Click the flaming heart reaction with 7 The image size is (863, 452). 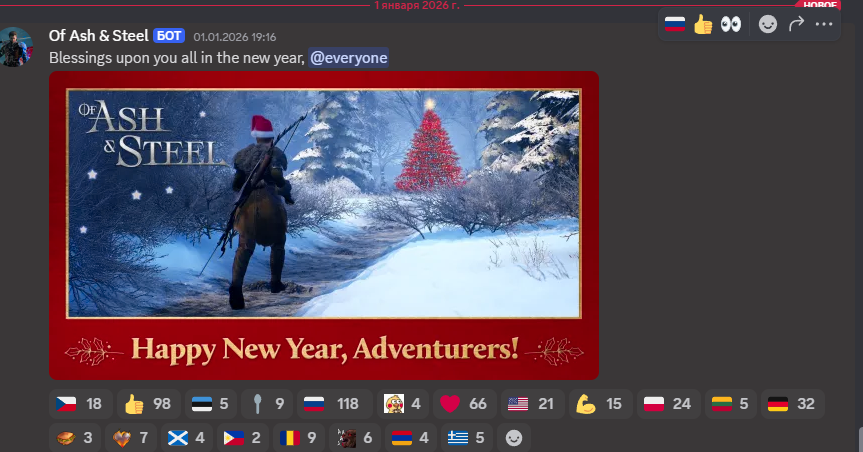131,438
